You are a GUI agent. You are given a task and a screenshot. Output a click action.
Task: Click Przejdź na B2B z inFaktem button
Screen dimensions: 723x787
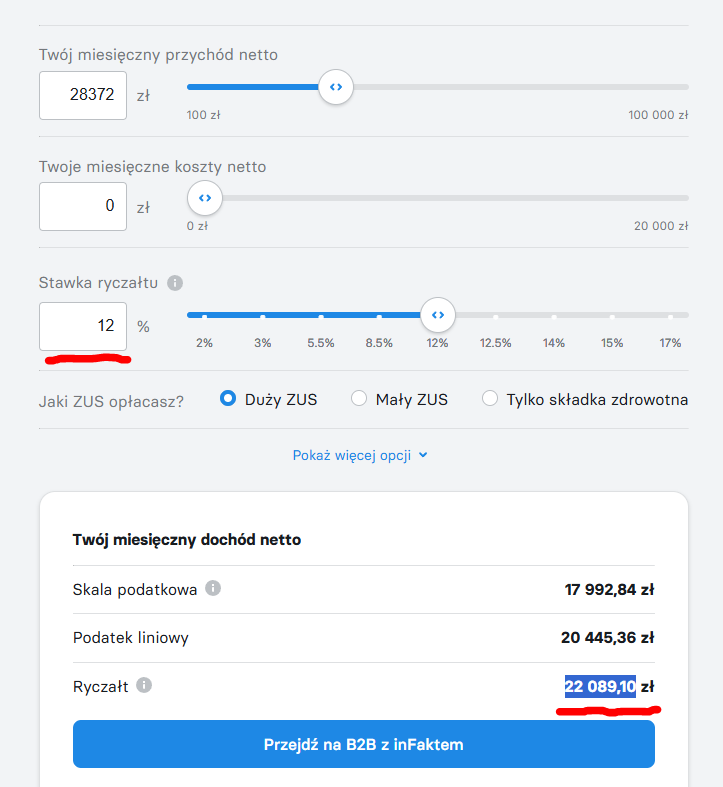363,744
